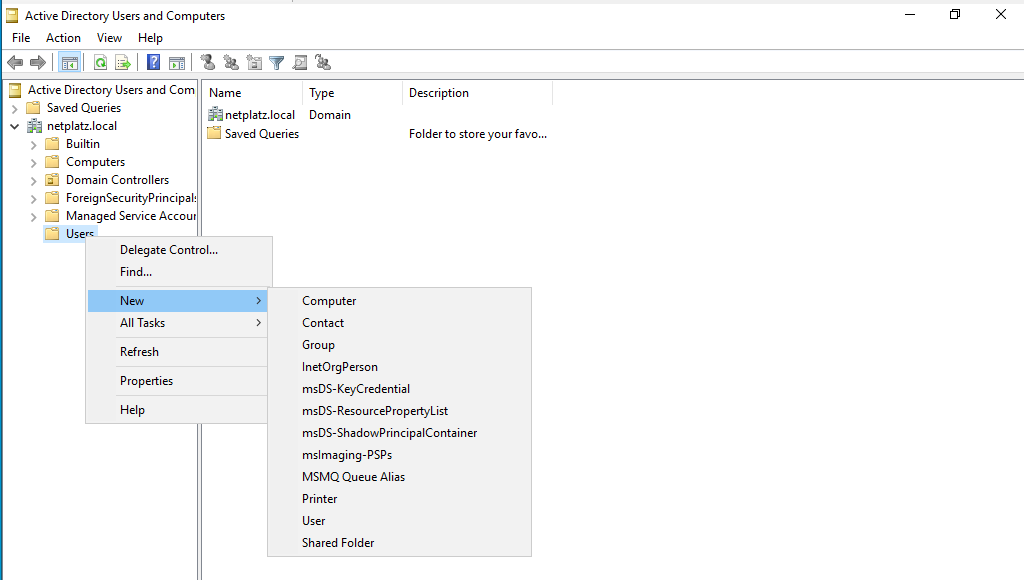
Task: Click the Forward arrow in the toolbar
Action: click(38, 63)
